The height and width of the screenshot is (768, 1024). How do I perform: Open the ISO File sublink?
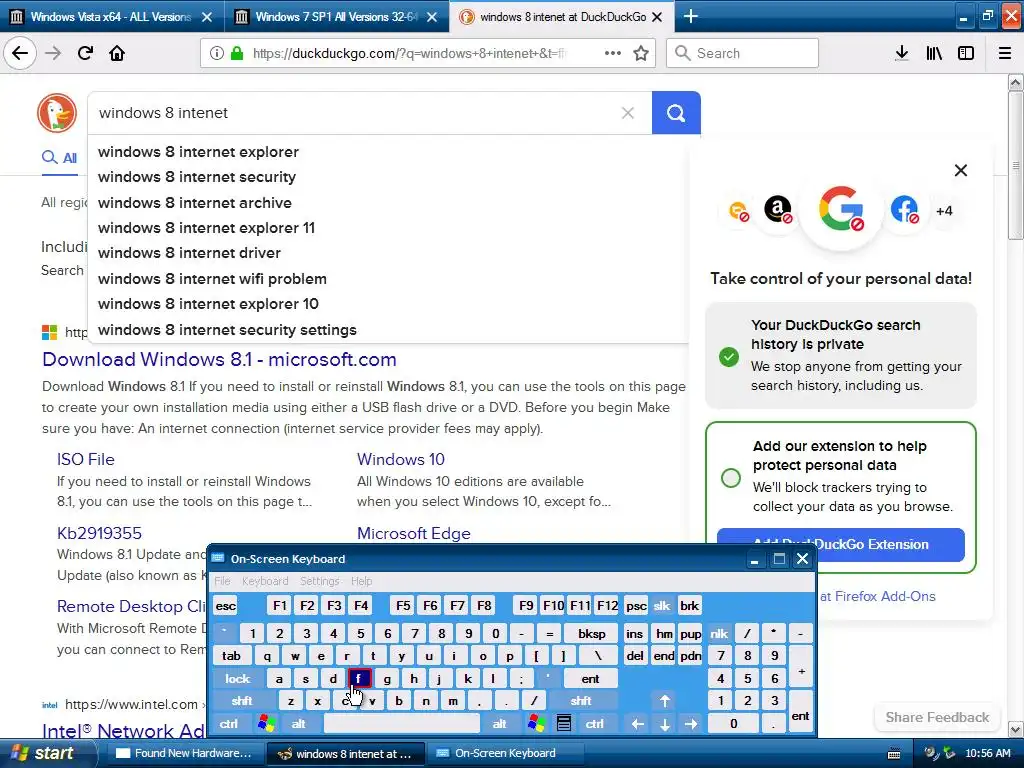[86, 459]
